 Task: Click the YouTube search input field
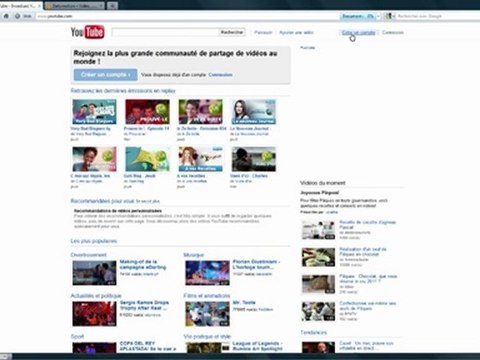(x=165, y=32)
